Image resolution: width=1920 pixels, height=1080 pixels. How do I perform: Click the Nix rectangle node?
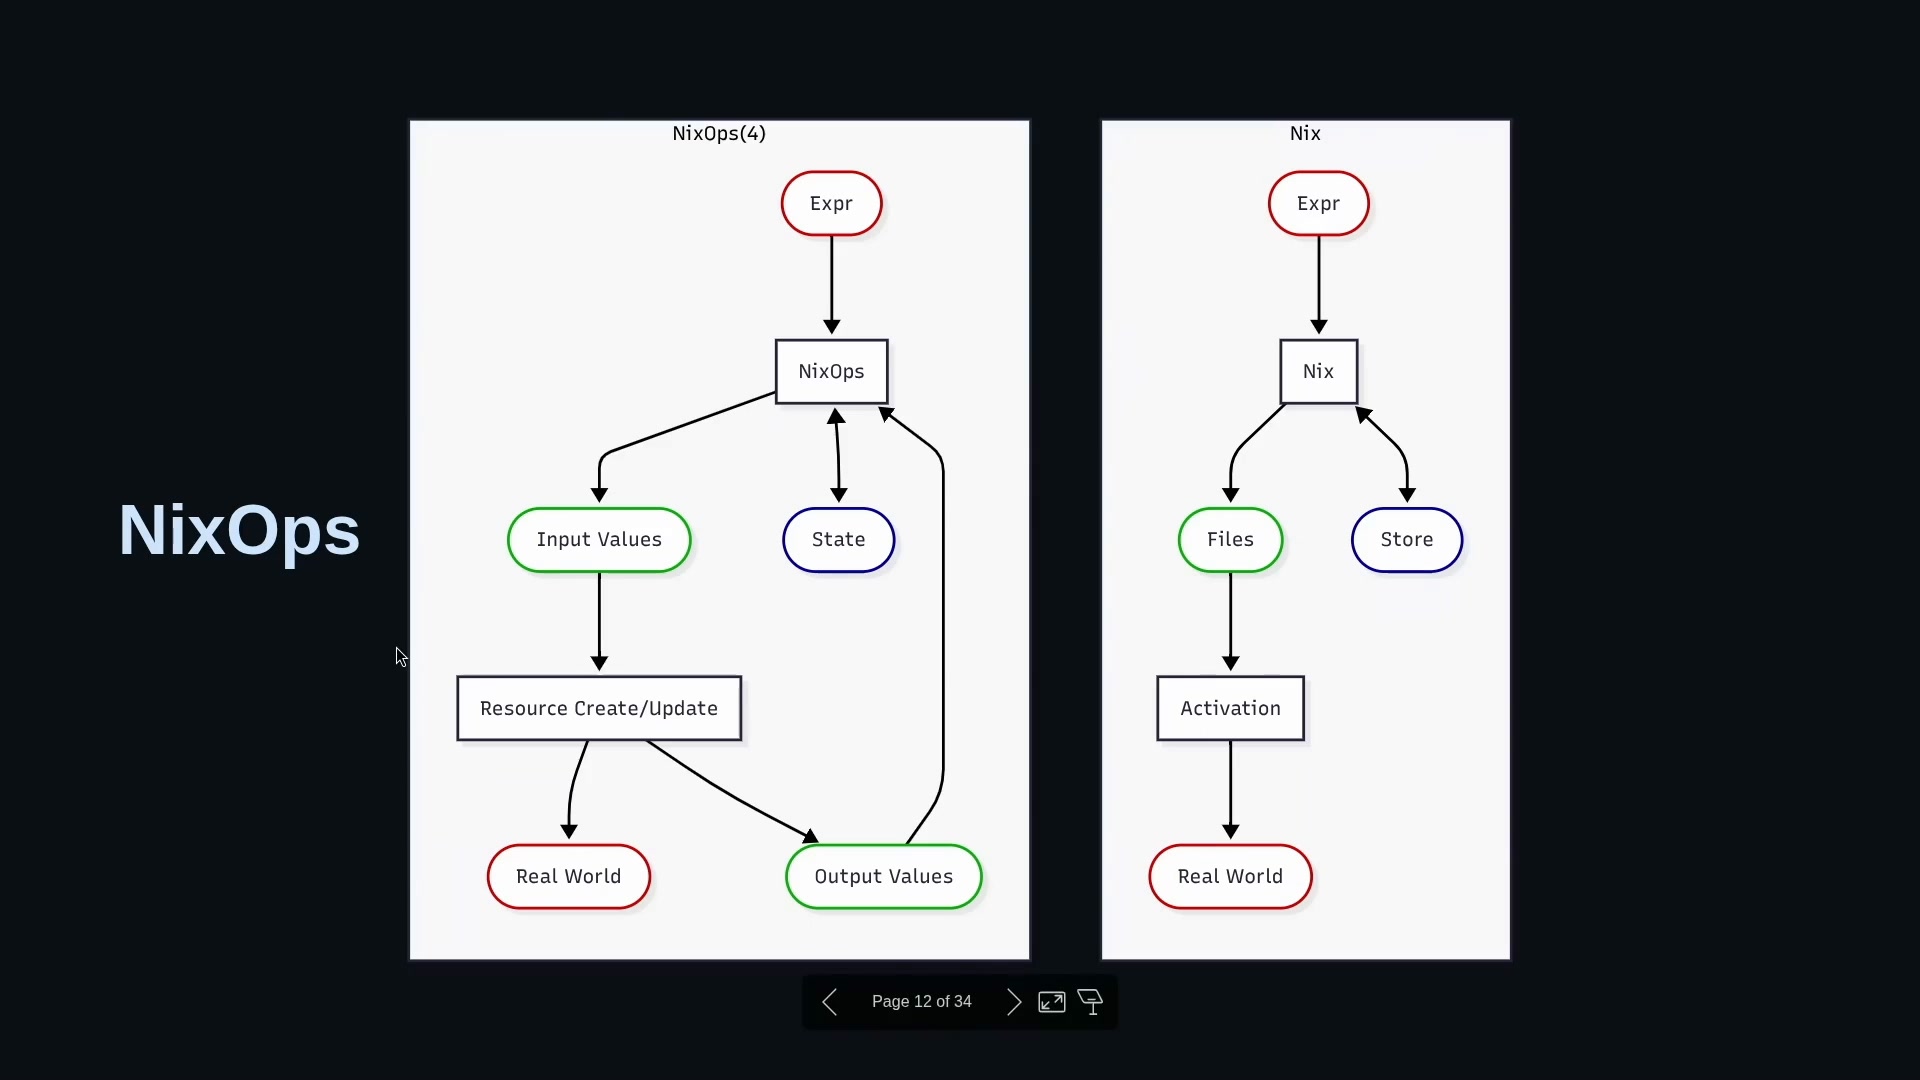(x=1318, y=372)
